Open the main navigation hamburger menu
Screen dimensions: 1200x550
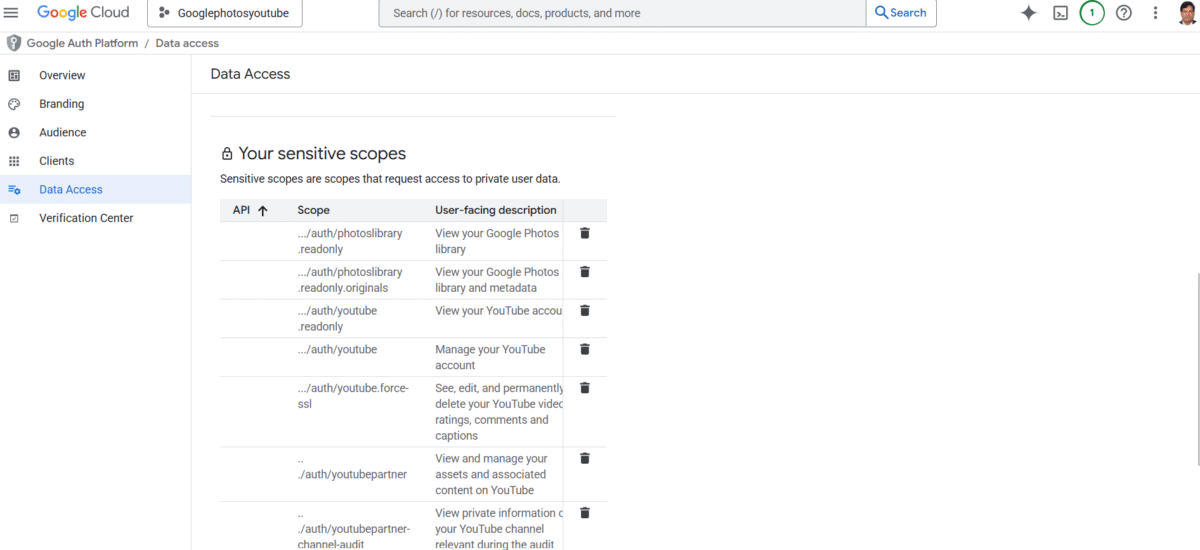tap(12, 13)
